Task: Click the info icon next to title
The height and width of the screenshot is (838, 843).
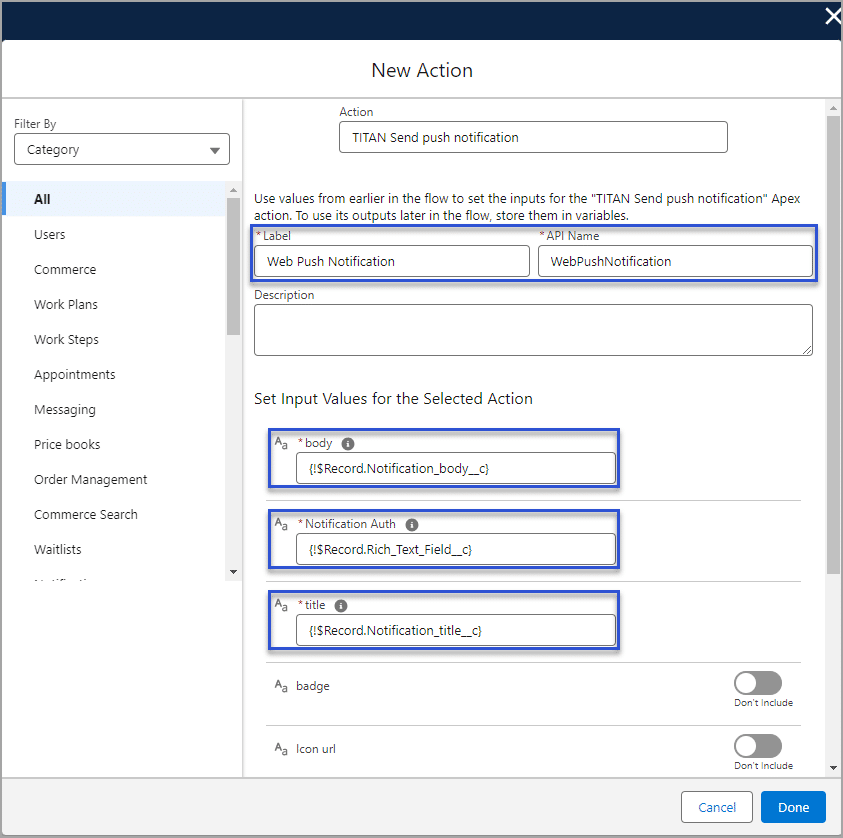Action: pyautogui.click(x=341, y=605)
